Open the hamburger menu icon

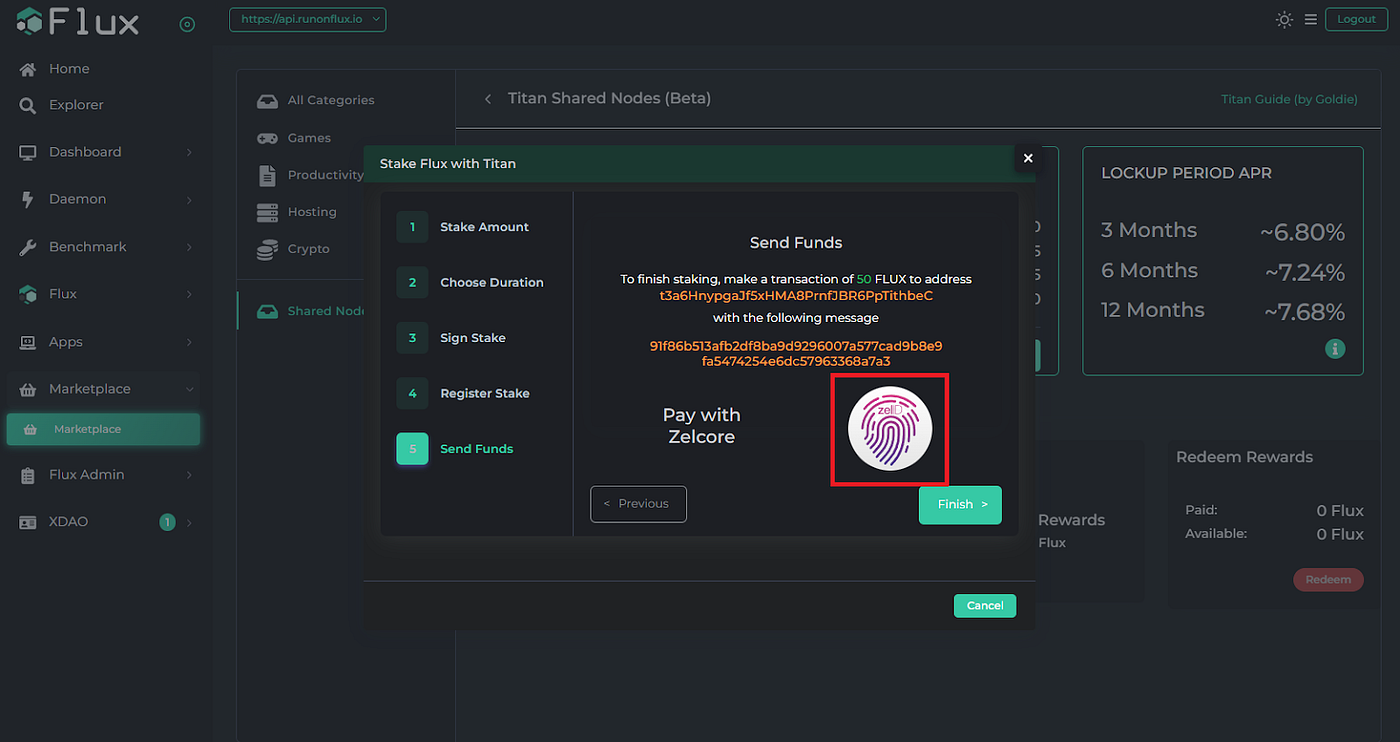(1310, 19)
